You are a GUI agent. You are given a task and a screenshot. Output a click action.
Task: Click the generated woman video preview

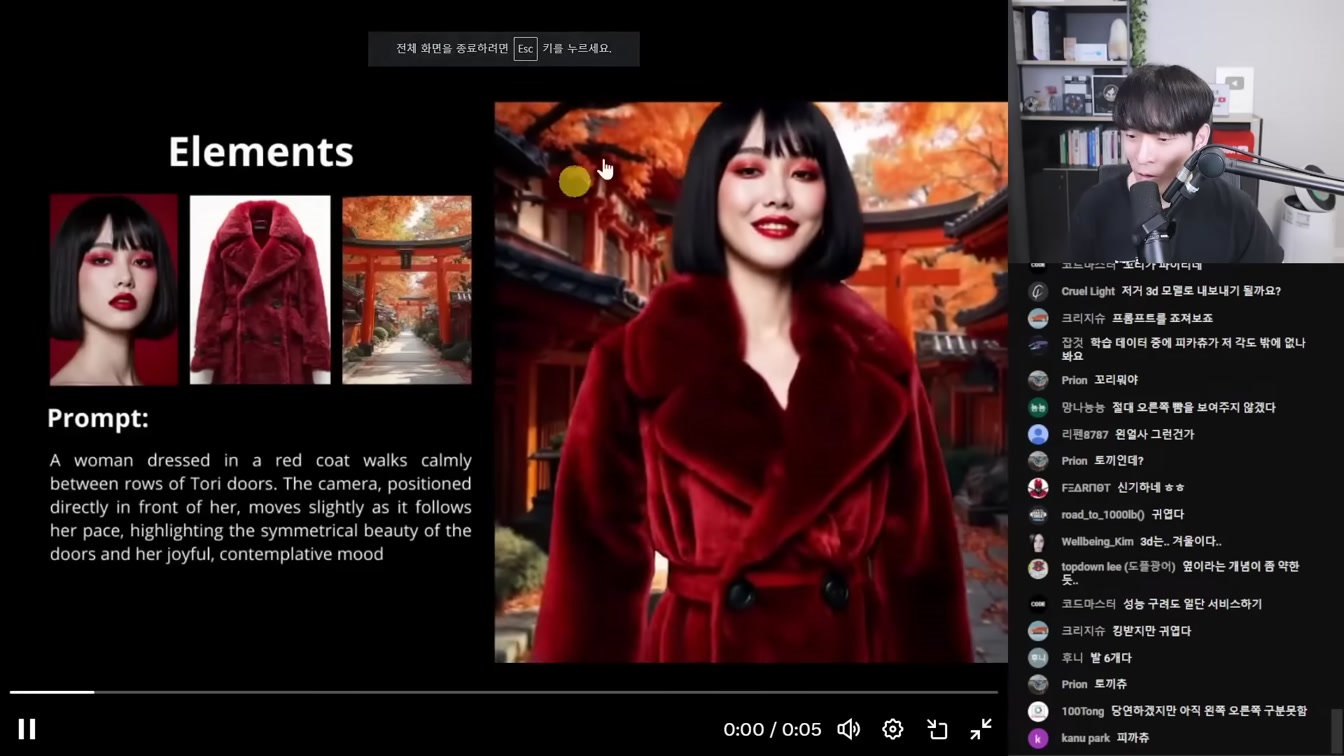pos(751,382)
